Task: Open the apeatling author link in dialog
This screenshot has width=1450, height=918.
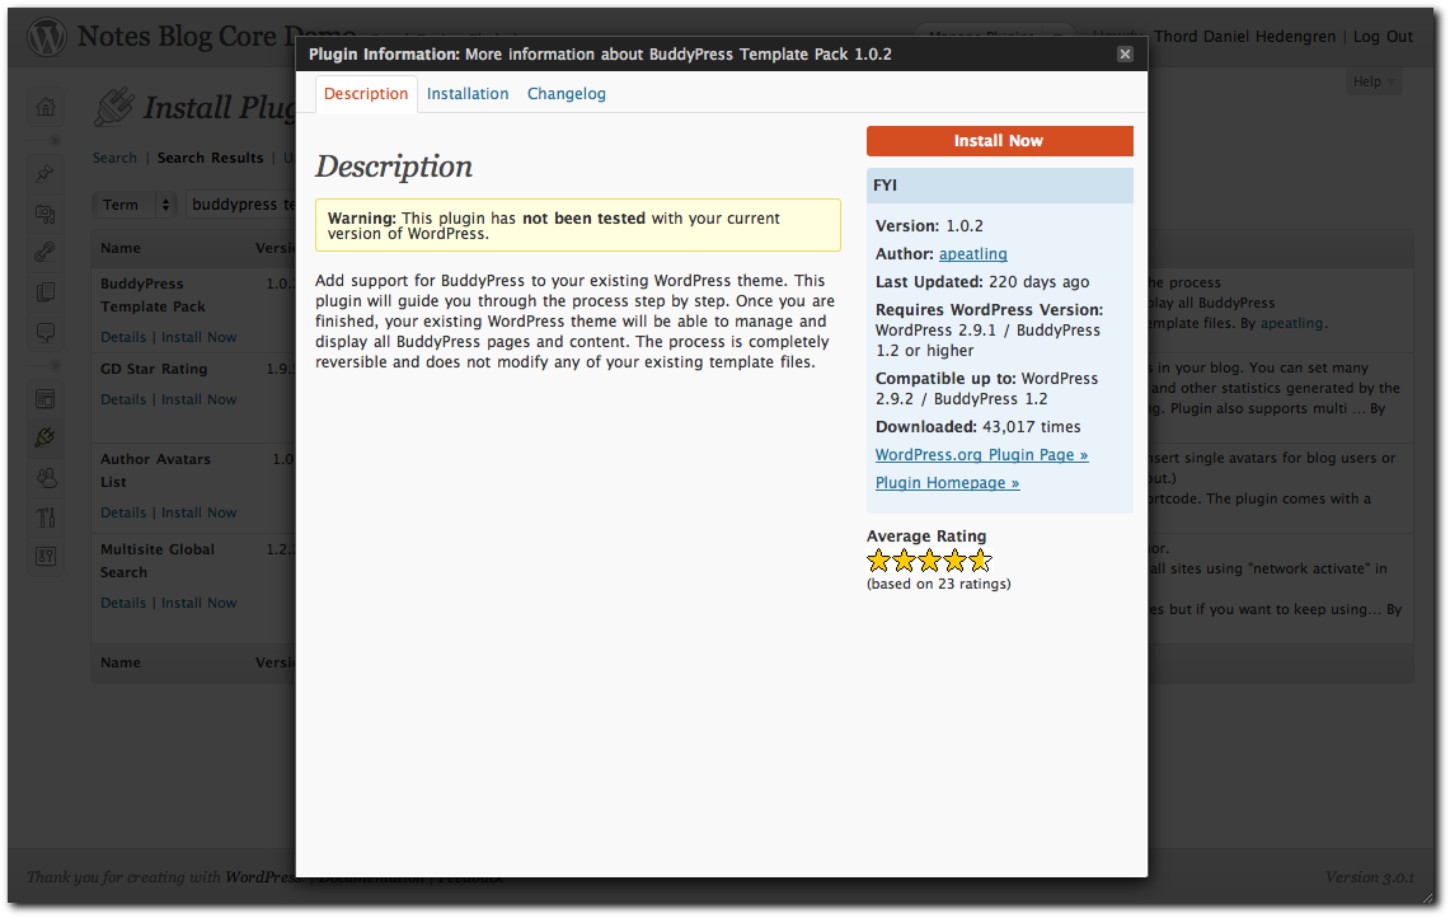Action: click(972, 254)
